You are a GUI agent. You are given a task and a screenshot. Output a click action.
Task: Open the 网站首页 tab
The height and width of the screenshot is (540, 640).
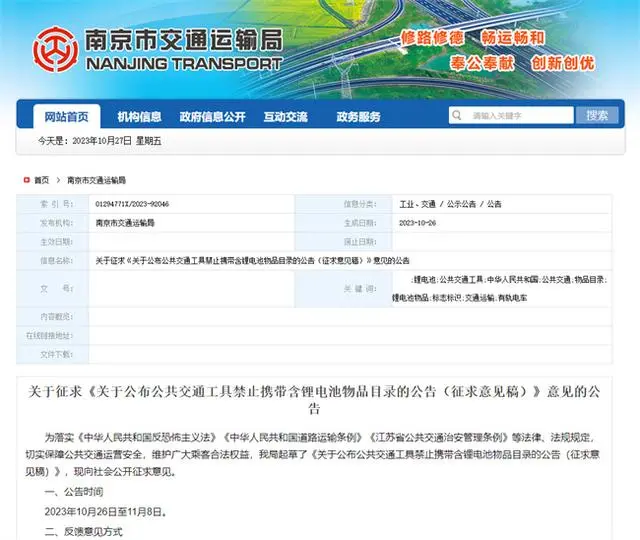point(67,116)
